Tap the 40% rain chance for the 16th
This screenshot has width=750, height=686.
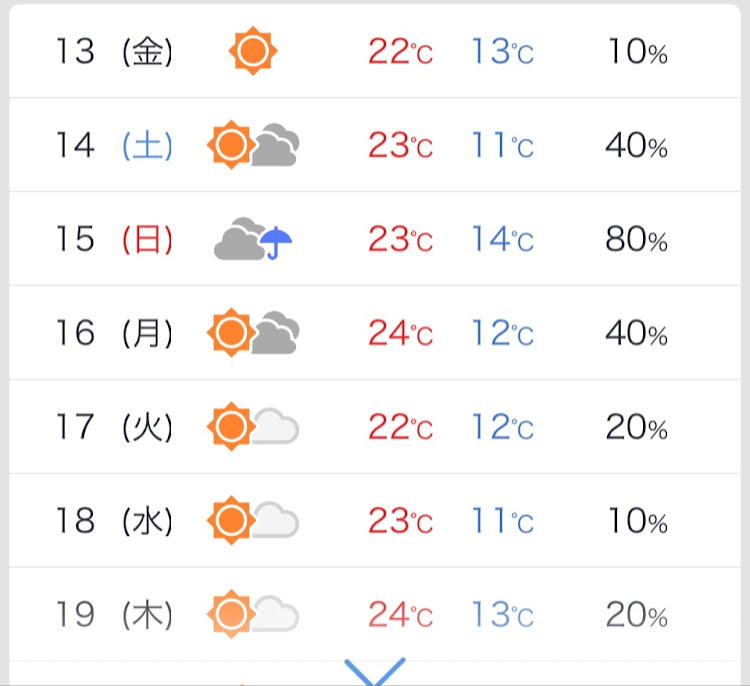click(x=637, y=332)
